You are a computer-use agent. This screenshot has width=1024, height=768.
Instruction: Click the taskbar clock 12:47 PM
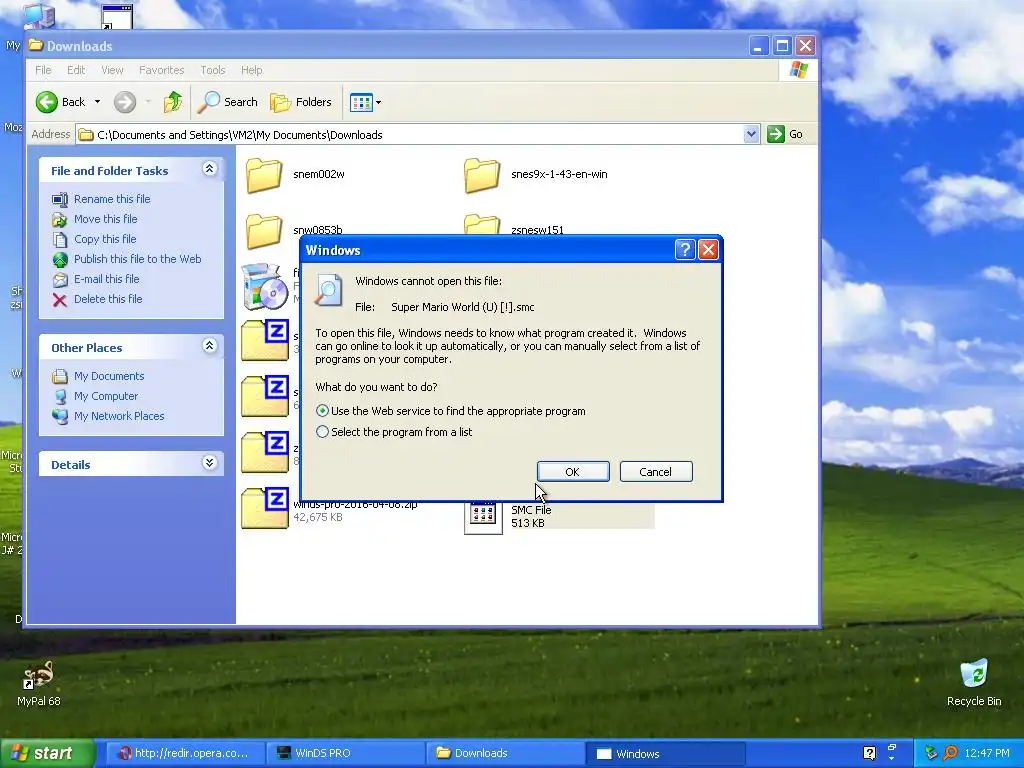[x=986, y=754]
